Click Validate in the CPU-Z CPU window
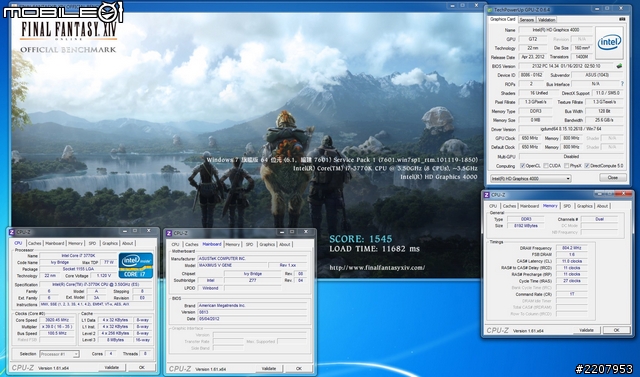 point(111,368)
